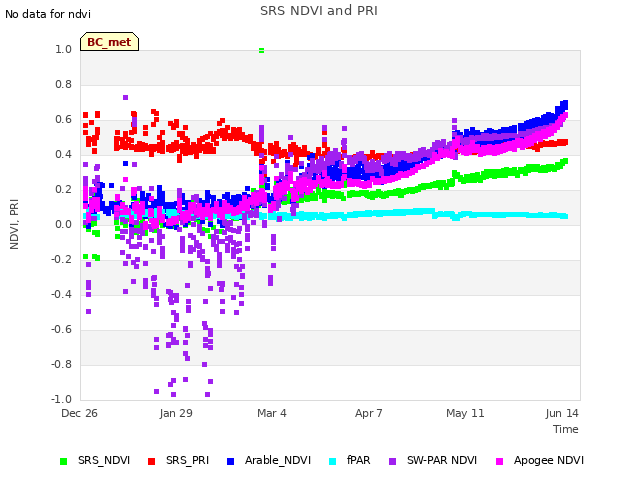Click the Mar 4 x-axis tick label

pyautogui.click(x=272, y=413)
